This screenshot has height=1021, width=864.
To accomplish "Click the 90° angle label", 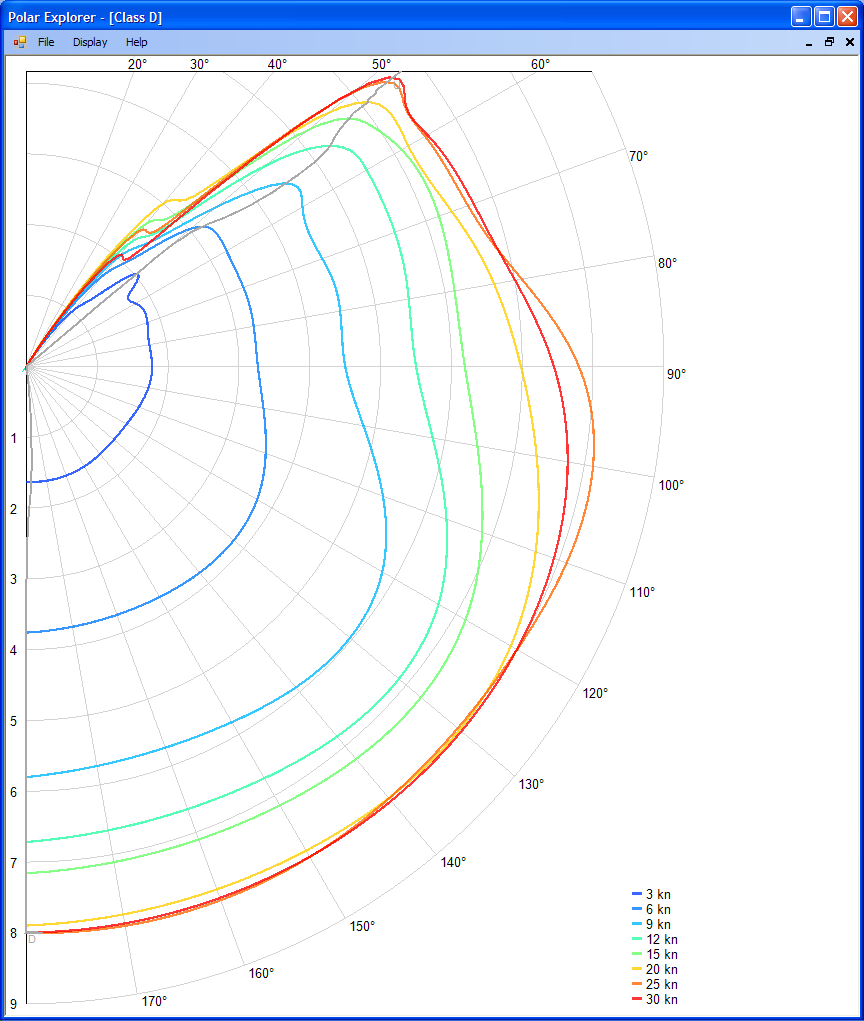I will point(676,374).
